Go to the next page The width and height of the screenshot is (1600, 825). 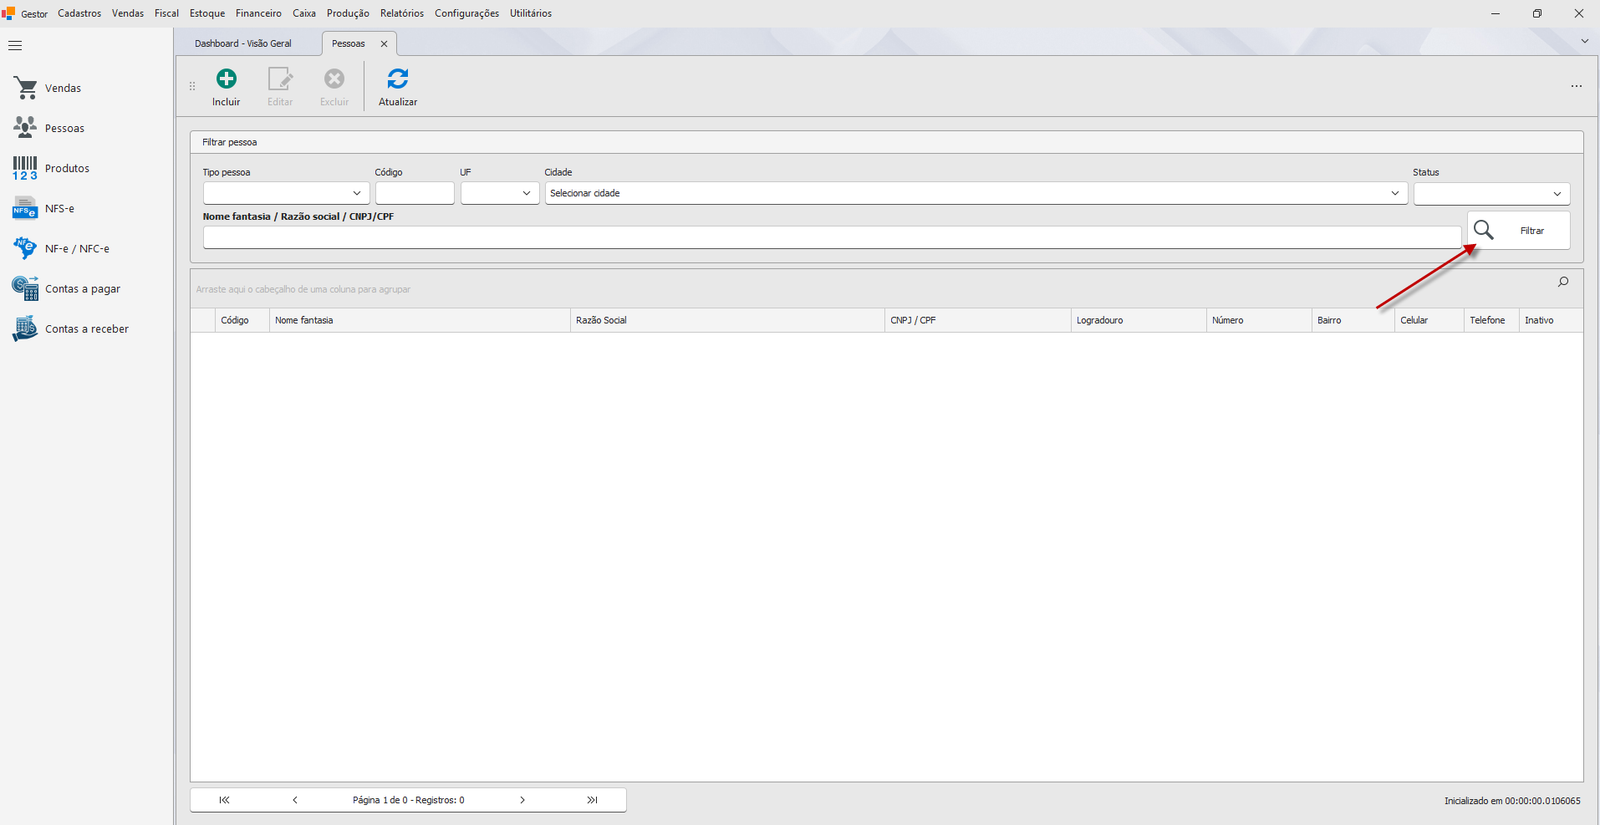point(522,800)
